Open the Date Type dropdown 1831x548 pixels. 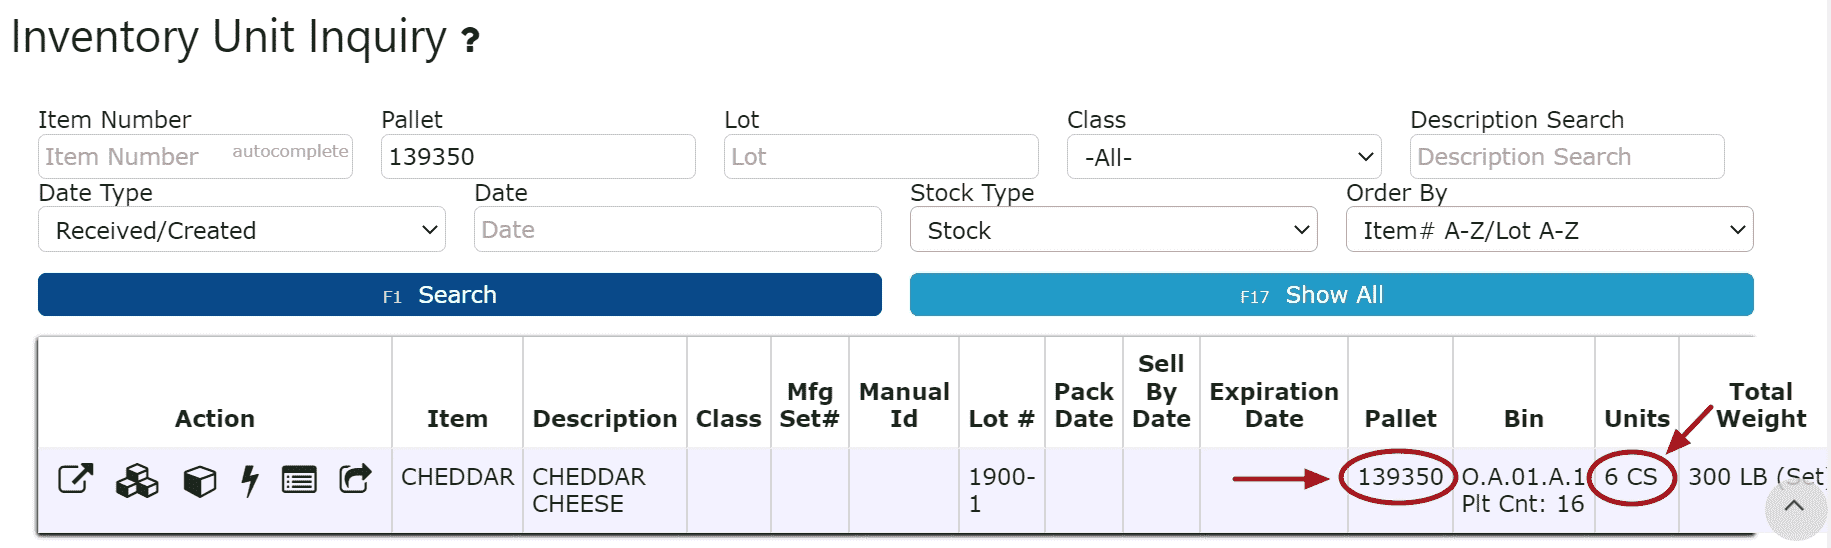[241, 230]
